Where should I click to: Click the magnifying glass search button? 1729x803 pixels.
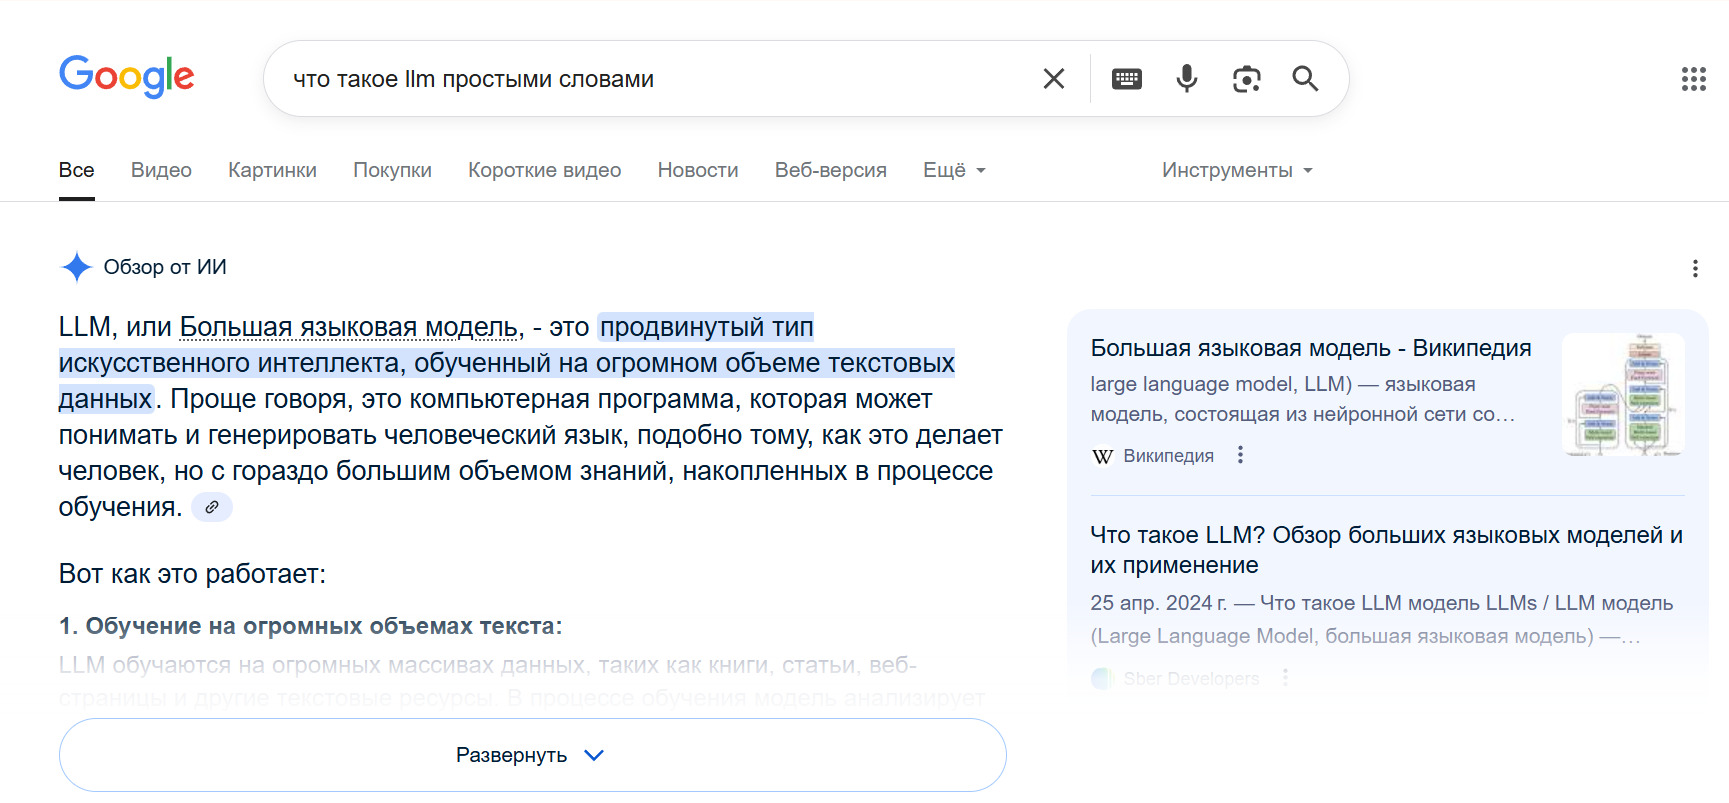click(x=1305, y=78)
